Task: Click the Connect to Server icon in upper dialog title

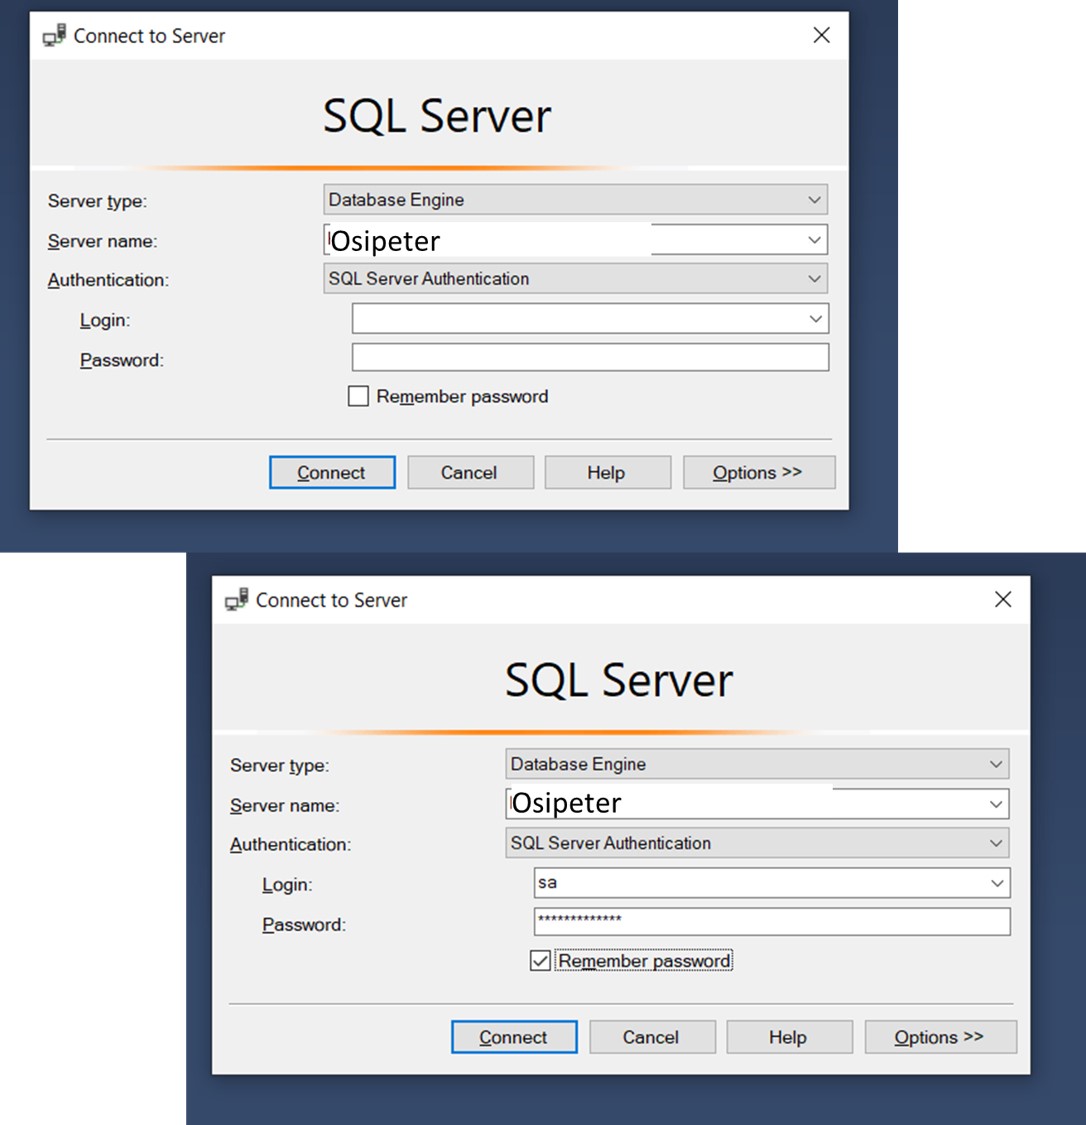Action: tap(55, 35)
